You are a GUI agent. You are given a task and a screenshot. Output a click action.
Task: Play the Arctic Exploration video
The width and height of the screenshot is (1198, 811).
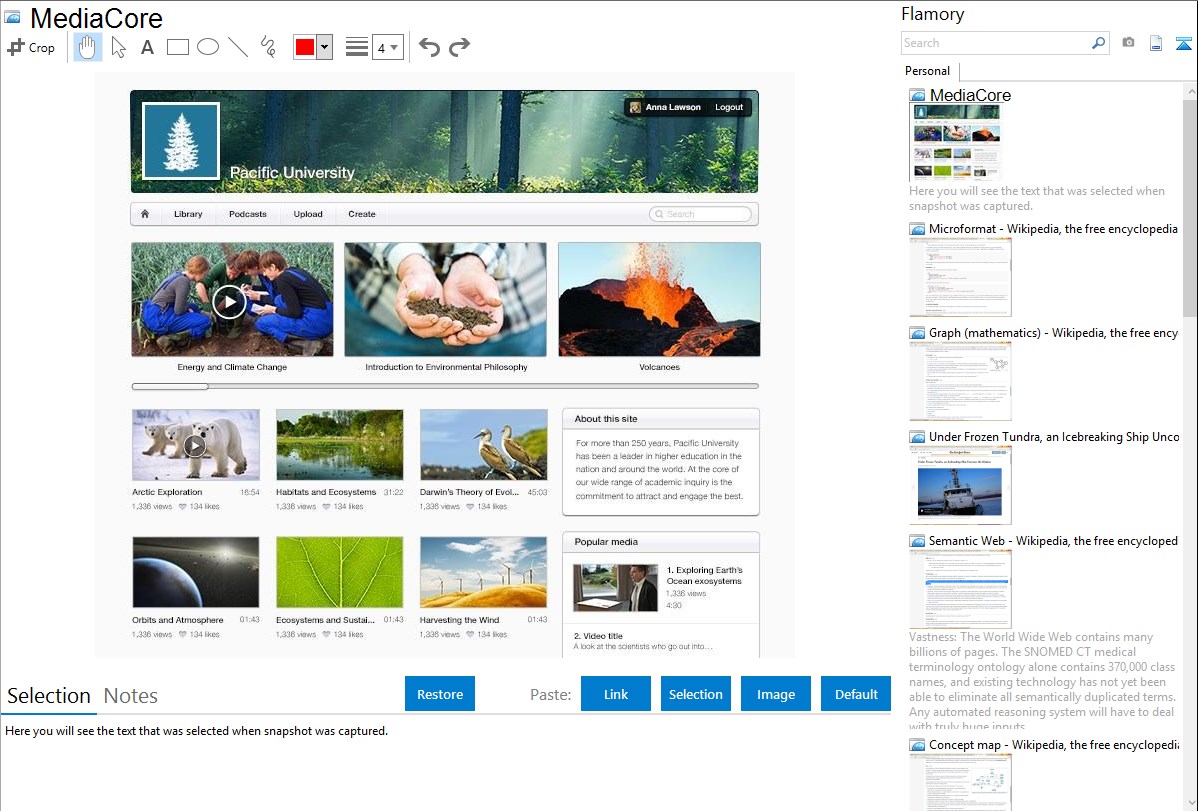pos(195,445)
